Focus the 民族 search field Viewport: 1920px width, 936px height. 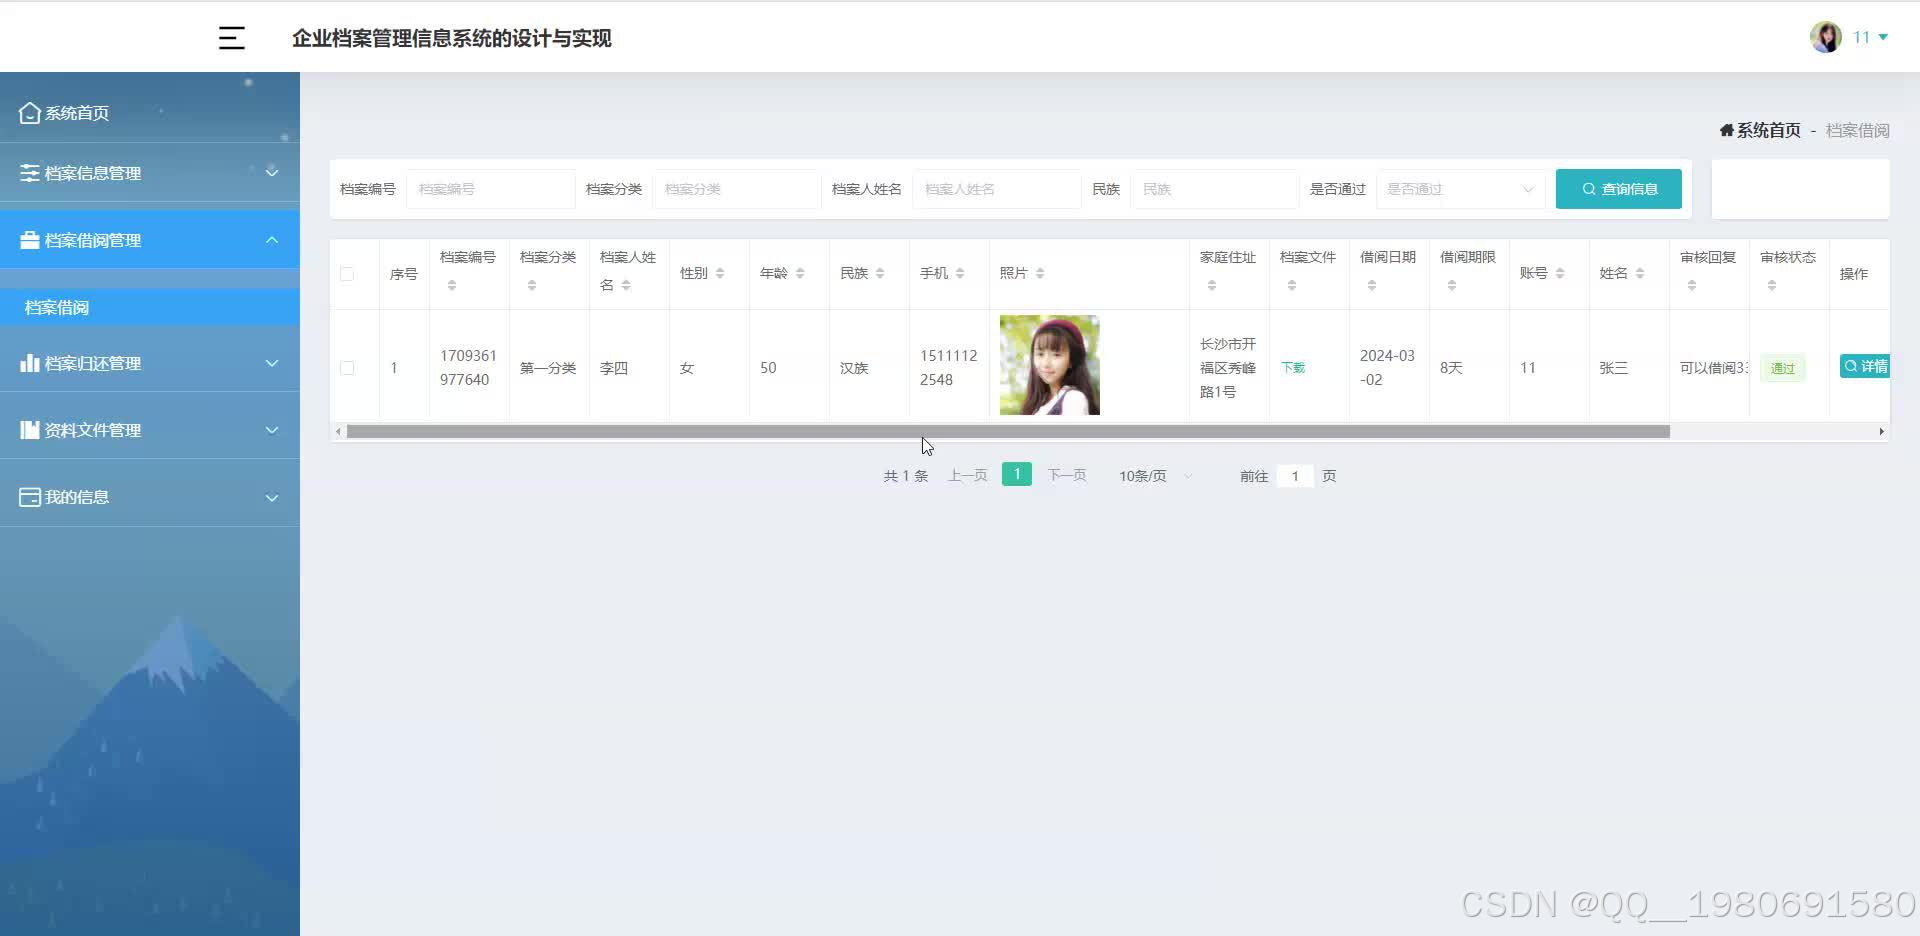tap(1215, 189)
